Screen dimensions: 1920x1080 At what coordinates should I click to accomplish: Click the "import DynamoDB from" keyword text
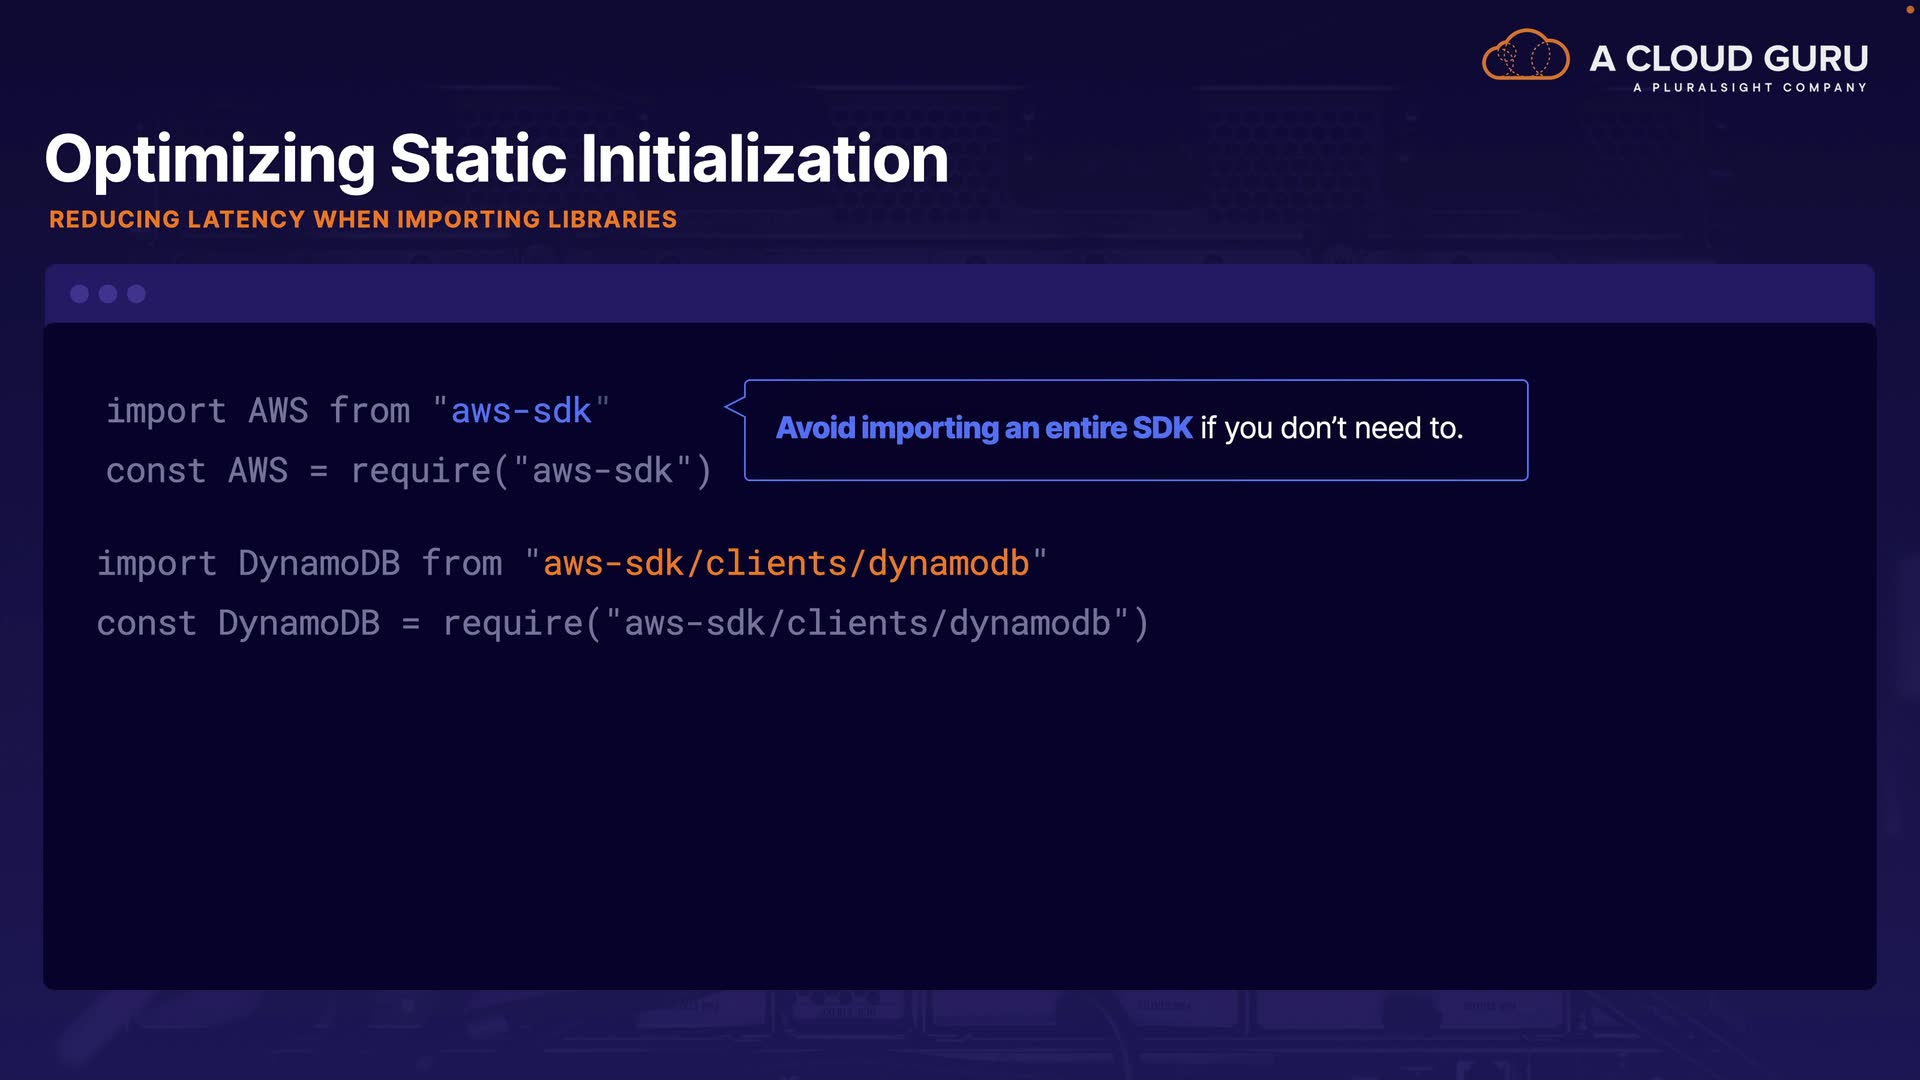[299, 564]
